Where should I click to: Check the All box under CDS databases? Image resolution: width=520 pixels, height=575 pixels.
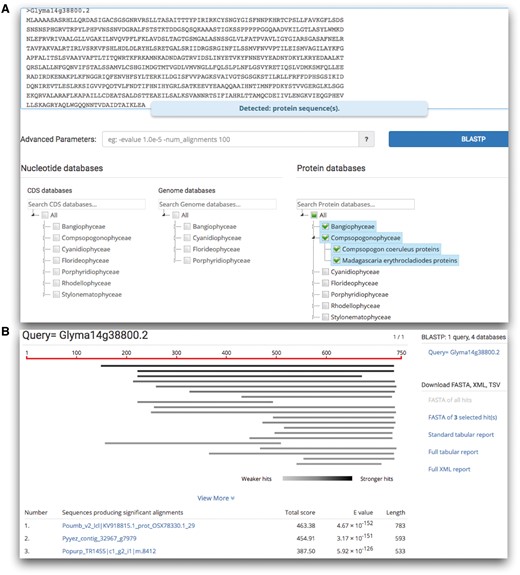pos(45,215)
